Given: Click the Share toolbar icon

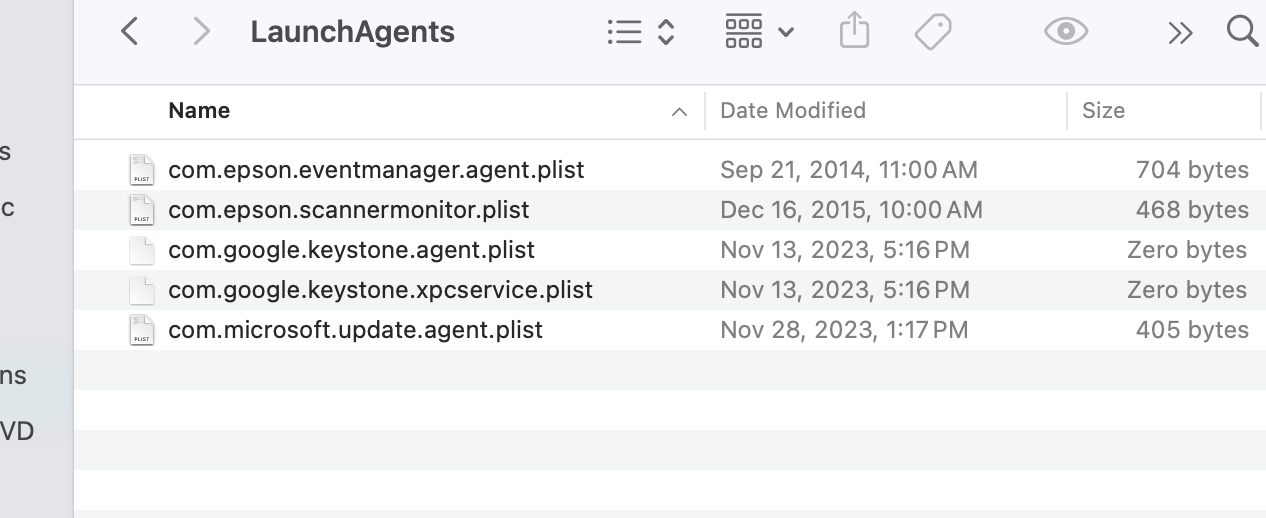Looking at the screenshot, I should 854,32.
